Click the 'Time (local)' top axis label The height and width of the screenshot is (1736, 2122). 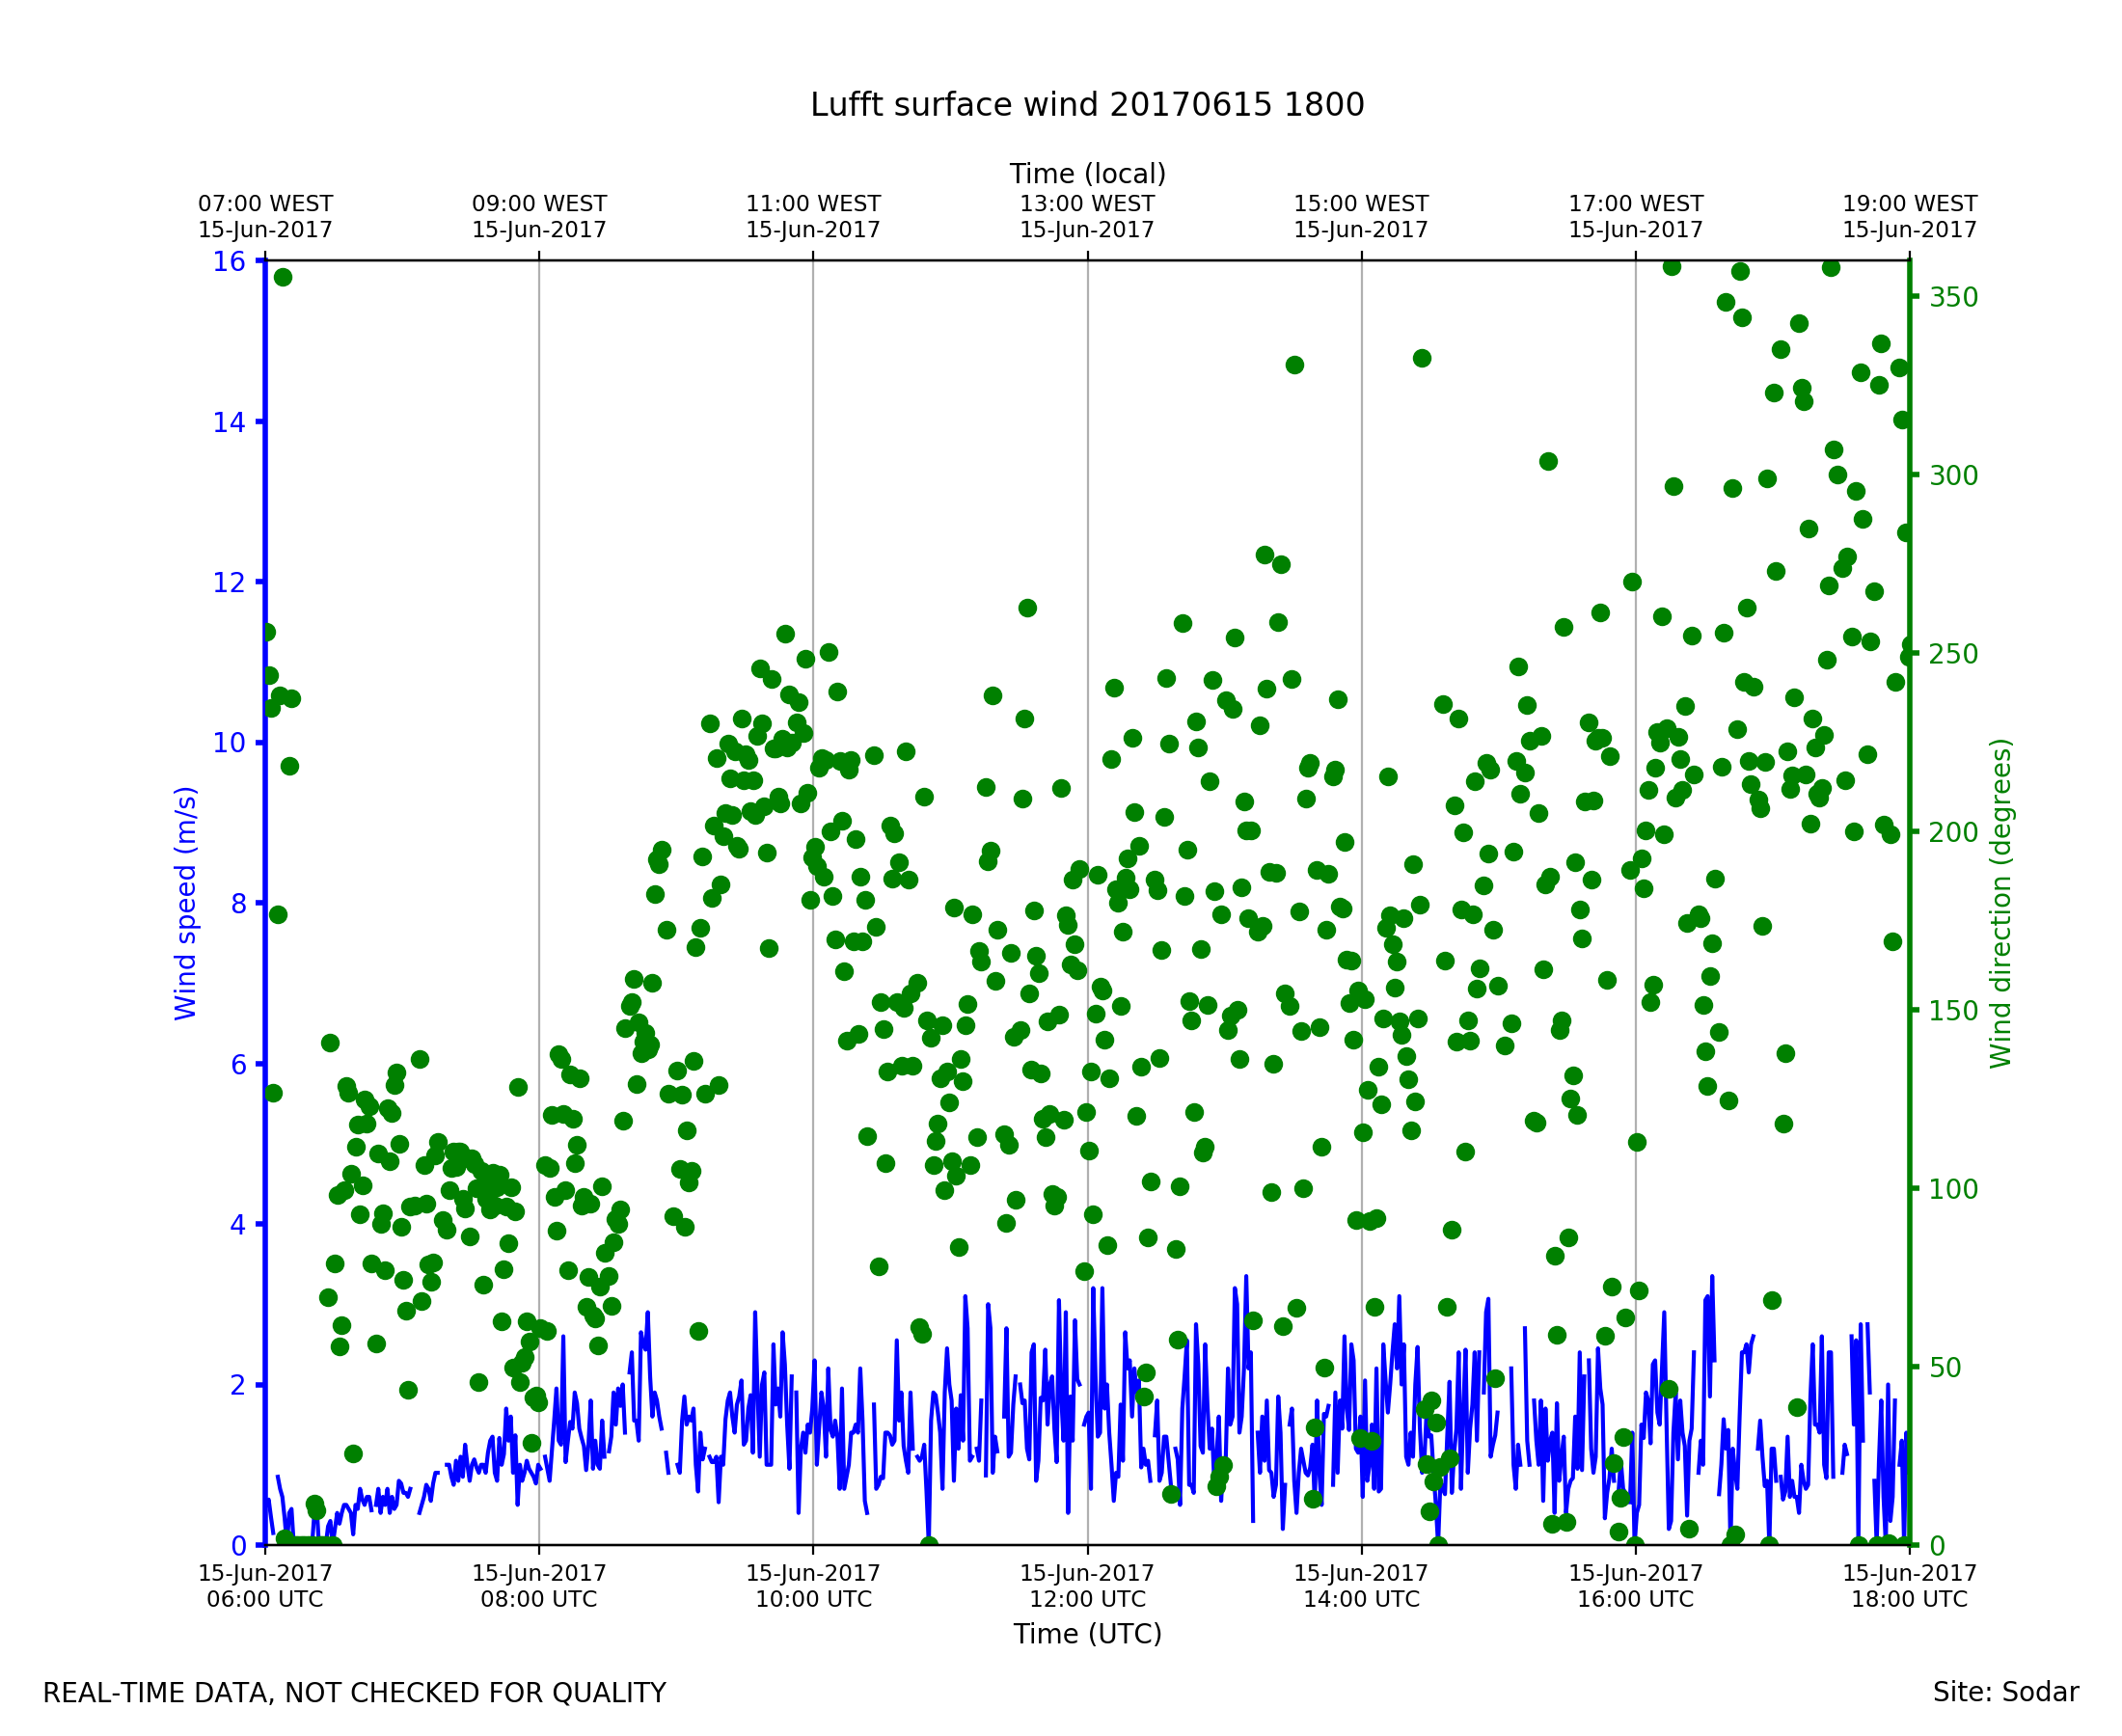tap(1087, 174)
